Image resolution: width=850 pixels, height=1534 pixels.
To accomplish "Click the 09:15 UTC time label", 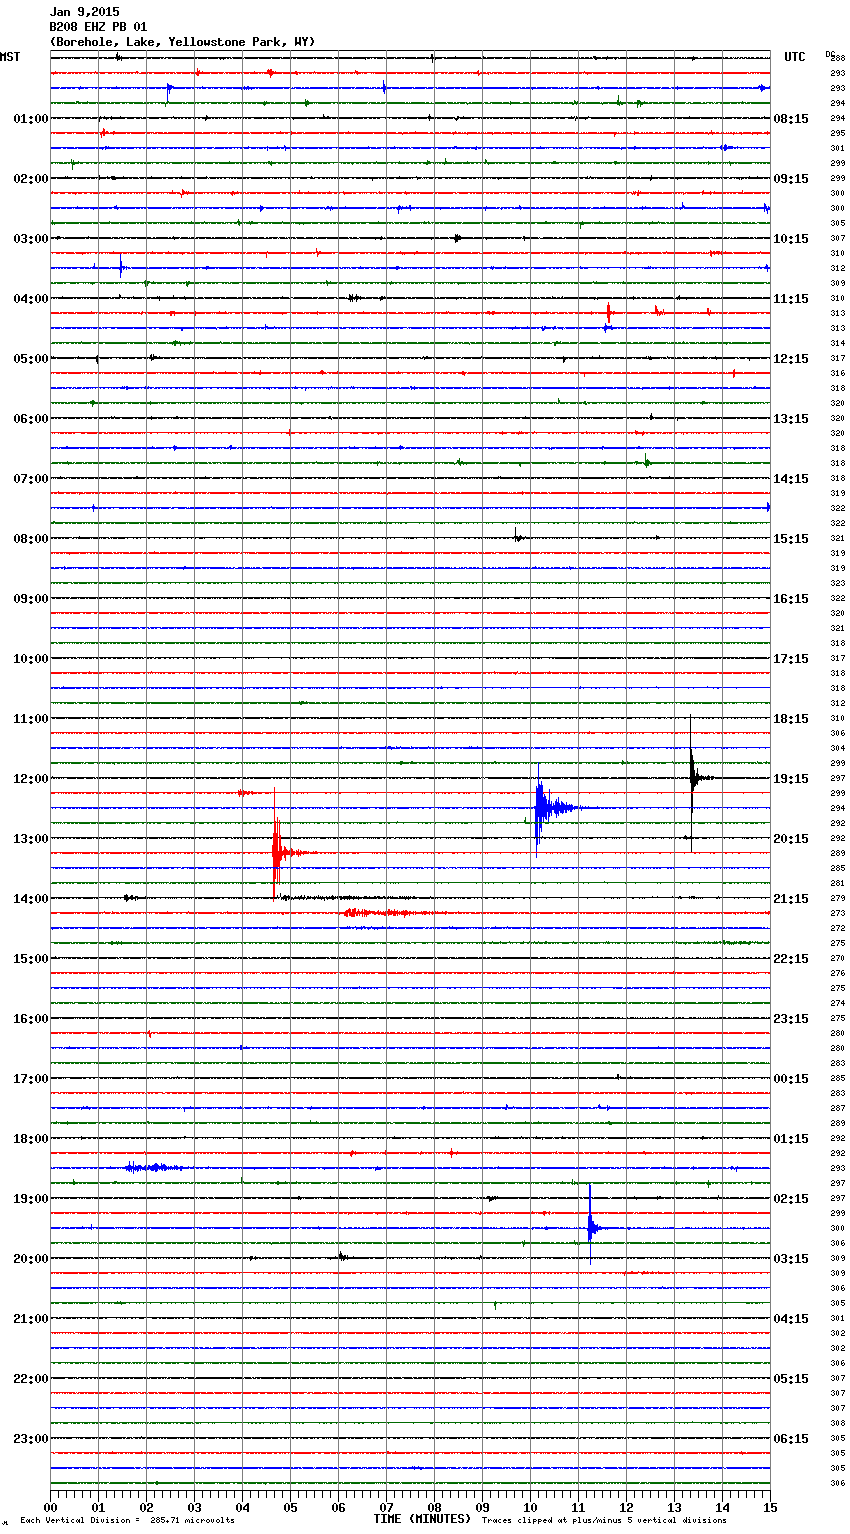I will coord(791,179).
